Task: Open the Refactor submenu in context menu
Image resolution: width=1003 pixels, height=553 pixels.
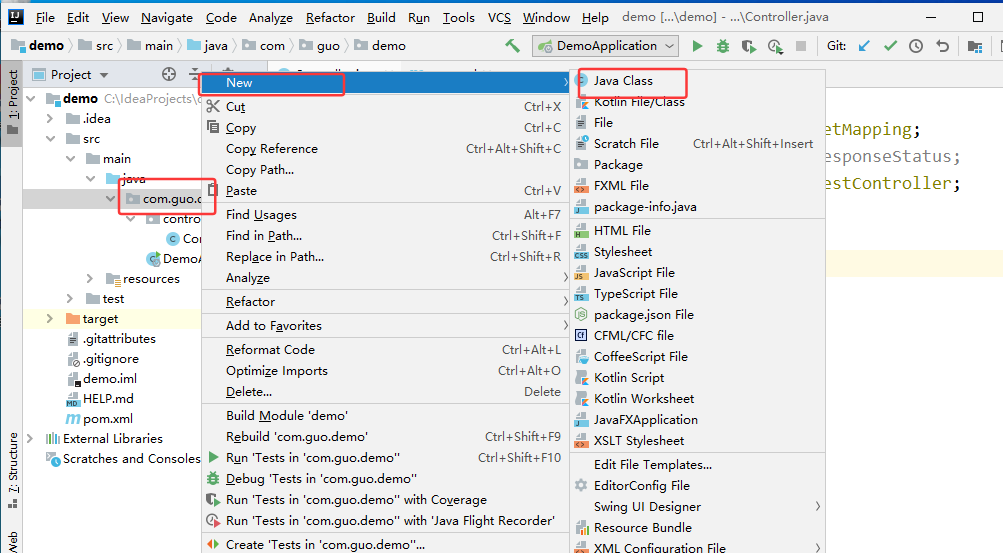Action: (x=386, y=302)
